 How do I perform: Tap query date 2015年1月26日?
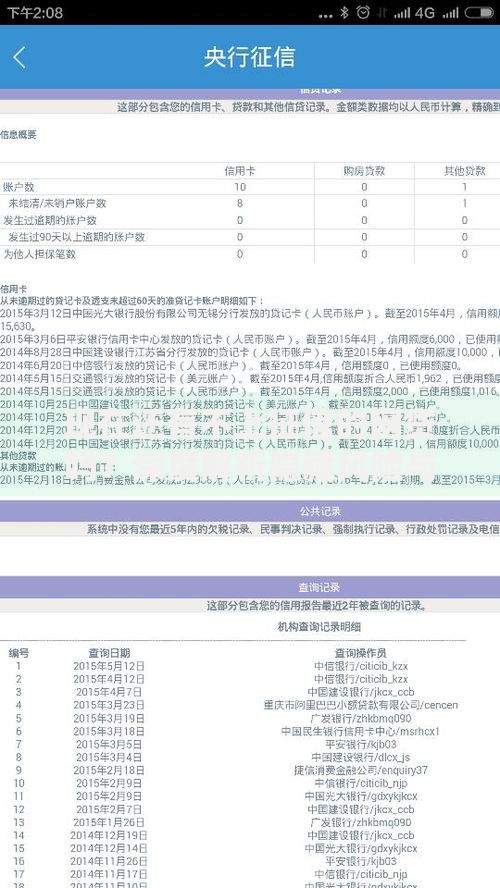point(109,822)
